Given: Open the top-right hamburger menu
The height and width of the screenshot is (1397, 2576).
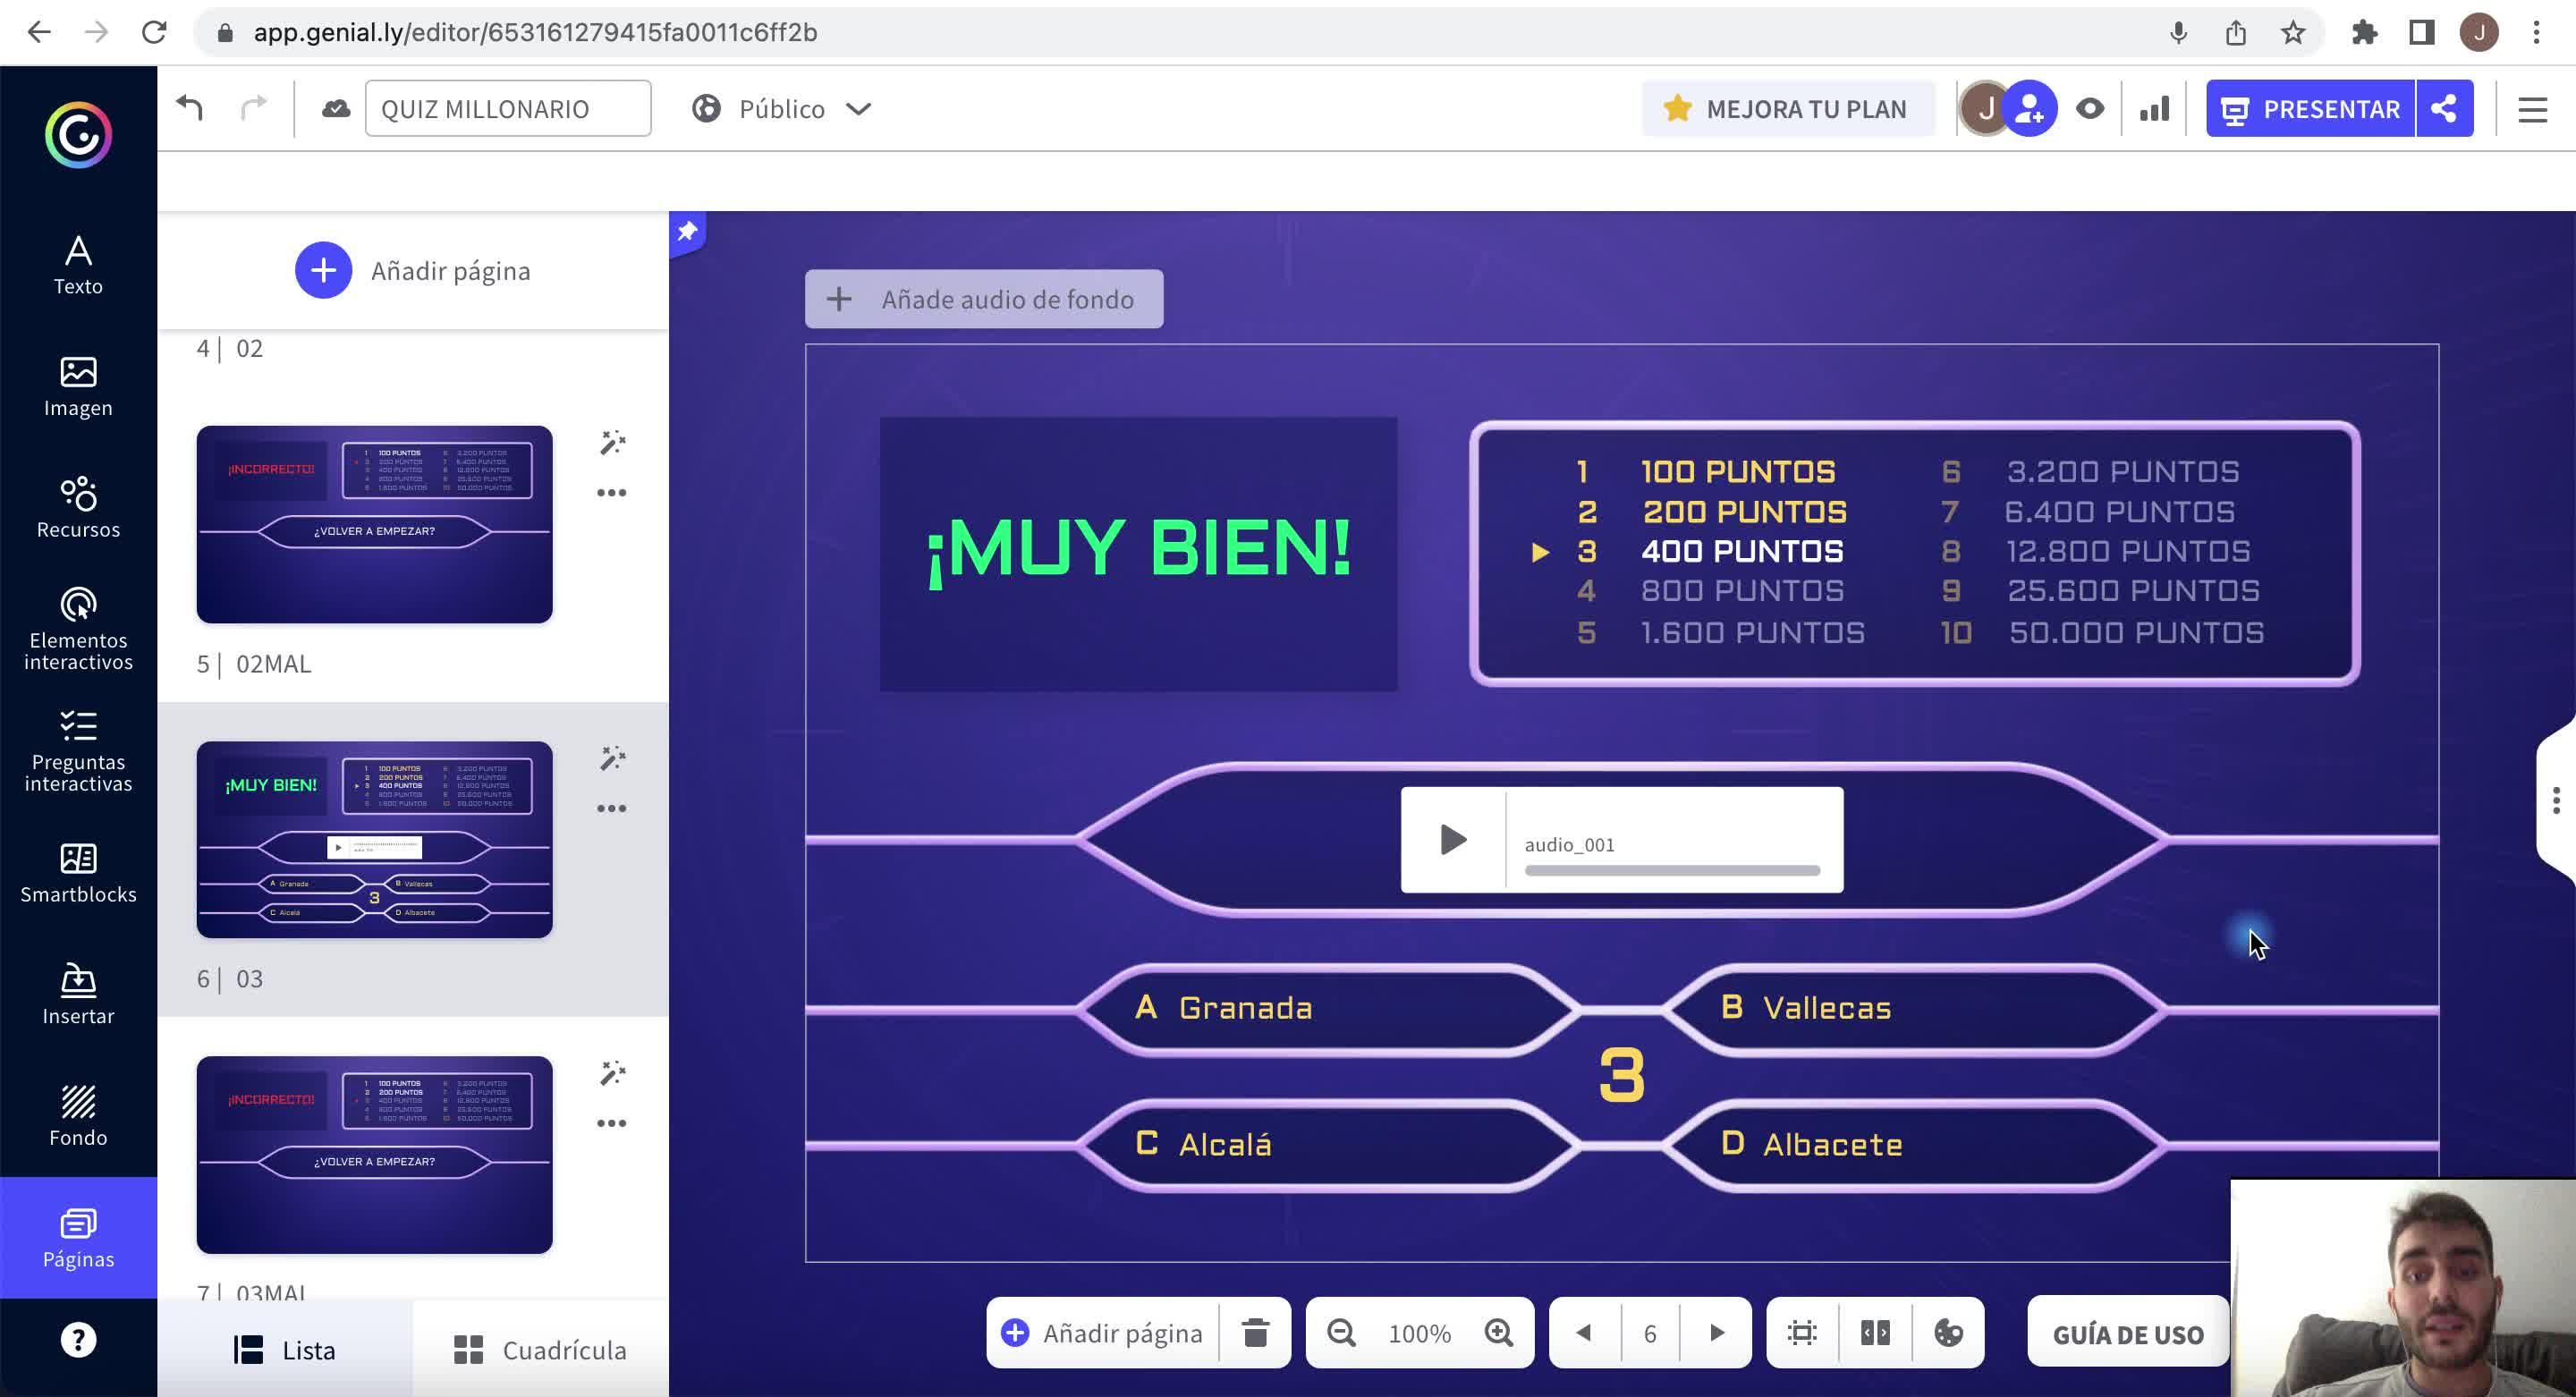Looking at the screenshot, I should click(2532, 108).
